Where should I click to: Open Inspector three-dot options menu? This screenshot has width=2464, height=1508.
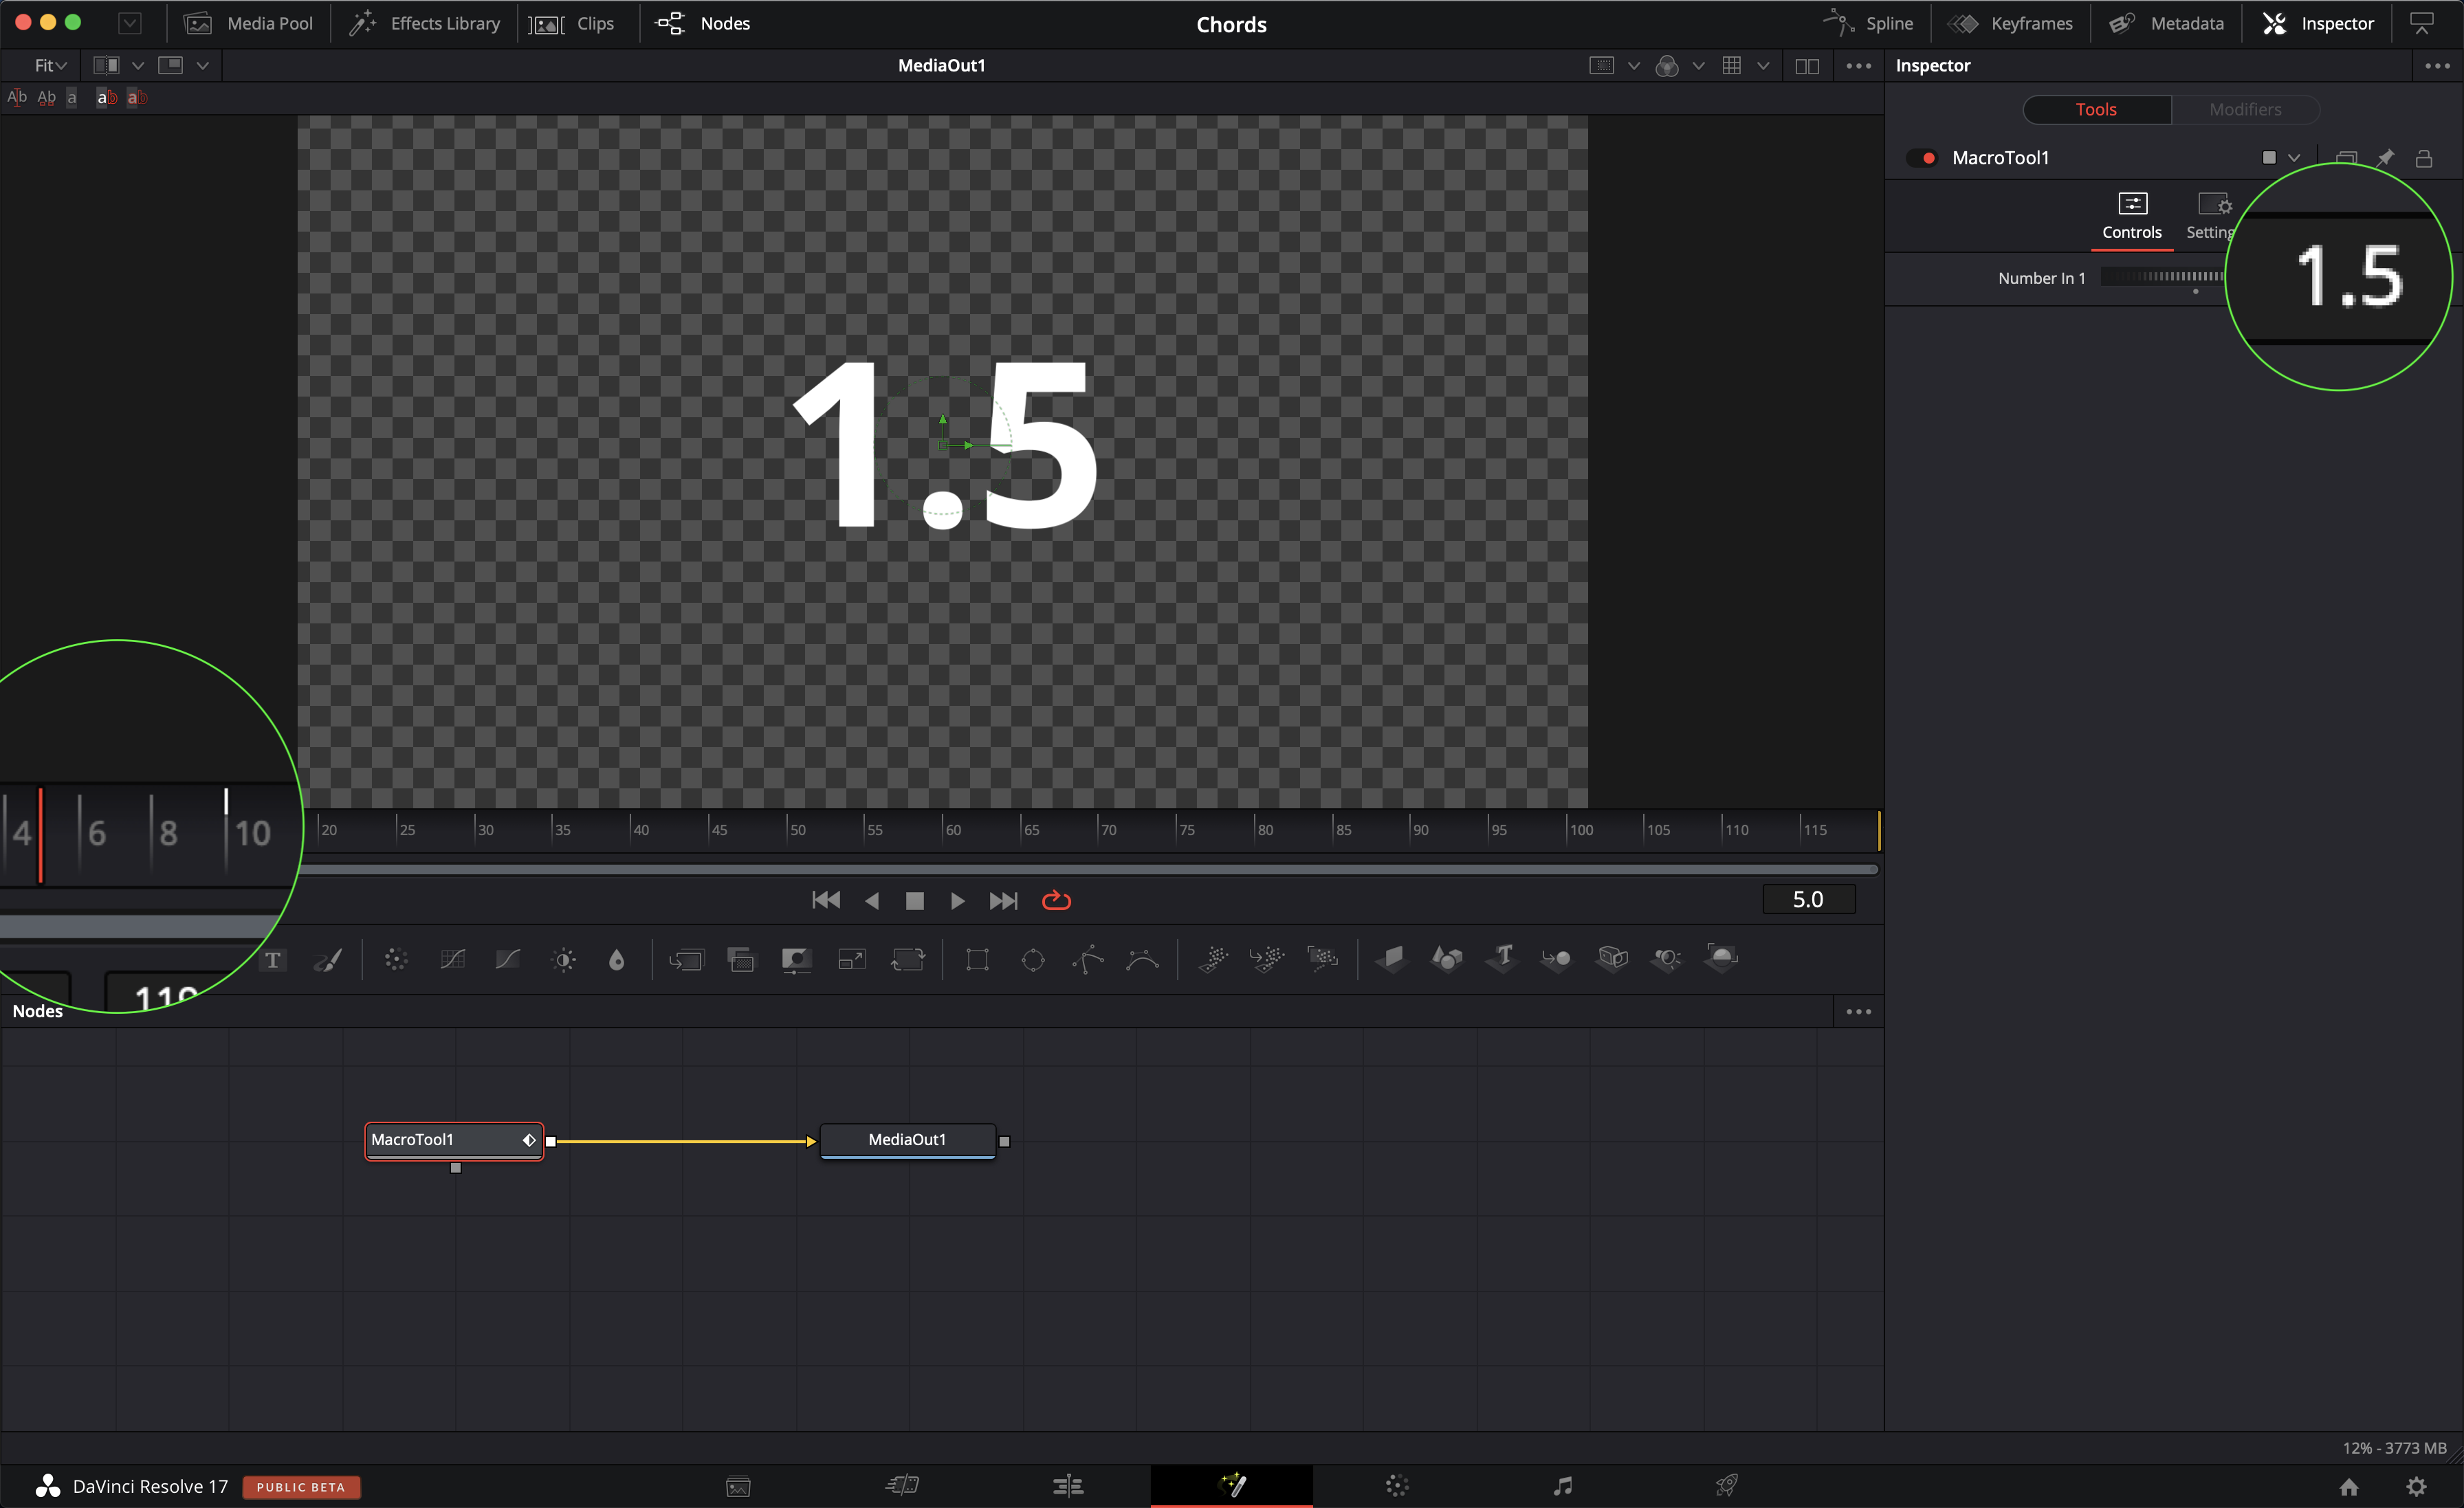point(2437,66)
